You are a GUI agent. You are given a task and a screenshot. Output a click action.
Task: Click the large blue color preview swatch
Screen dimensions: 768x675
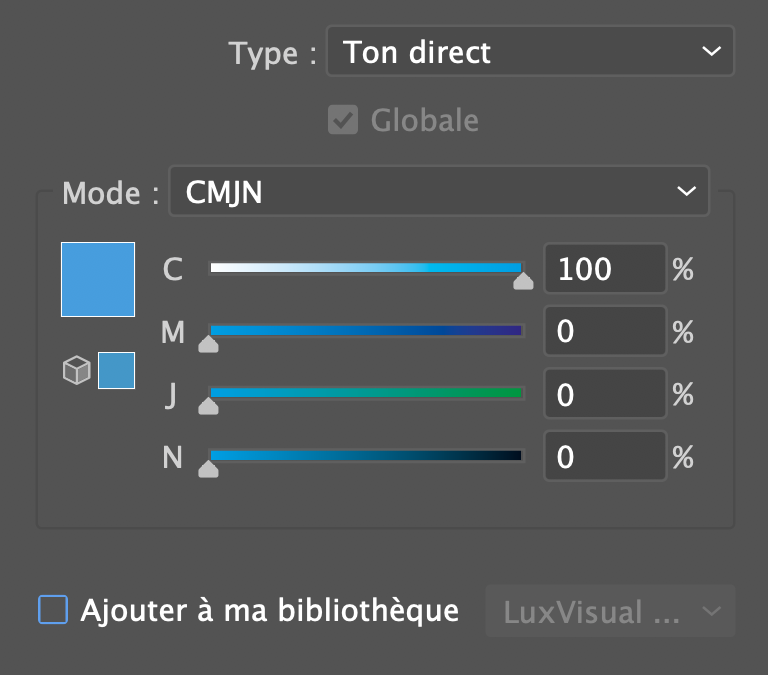click(98, 279)
